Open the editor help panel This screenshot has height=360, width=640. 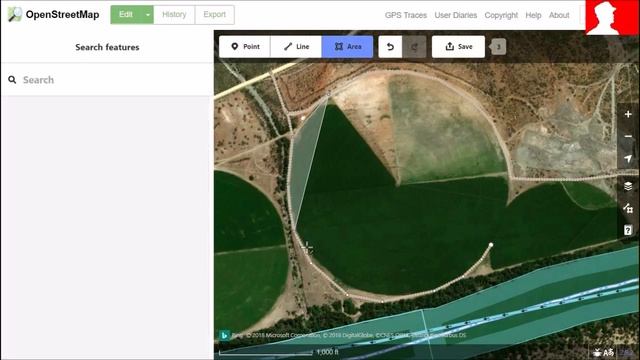pyautogui.click(x=628, y=230)
